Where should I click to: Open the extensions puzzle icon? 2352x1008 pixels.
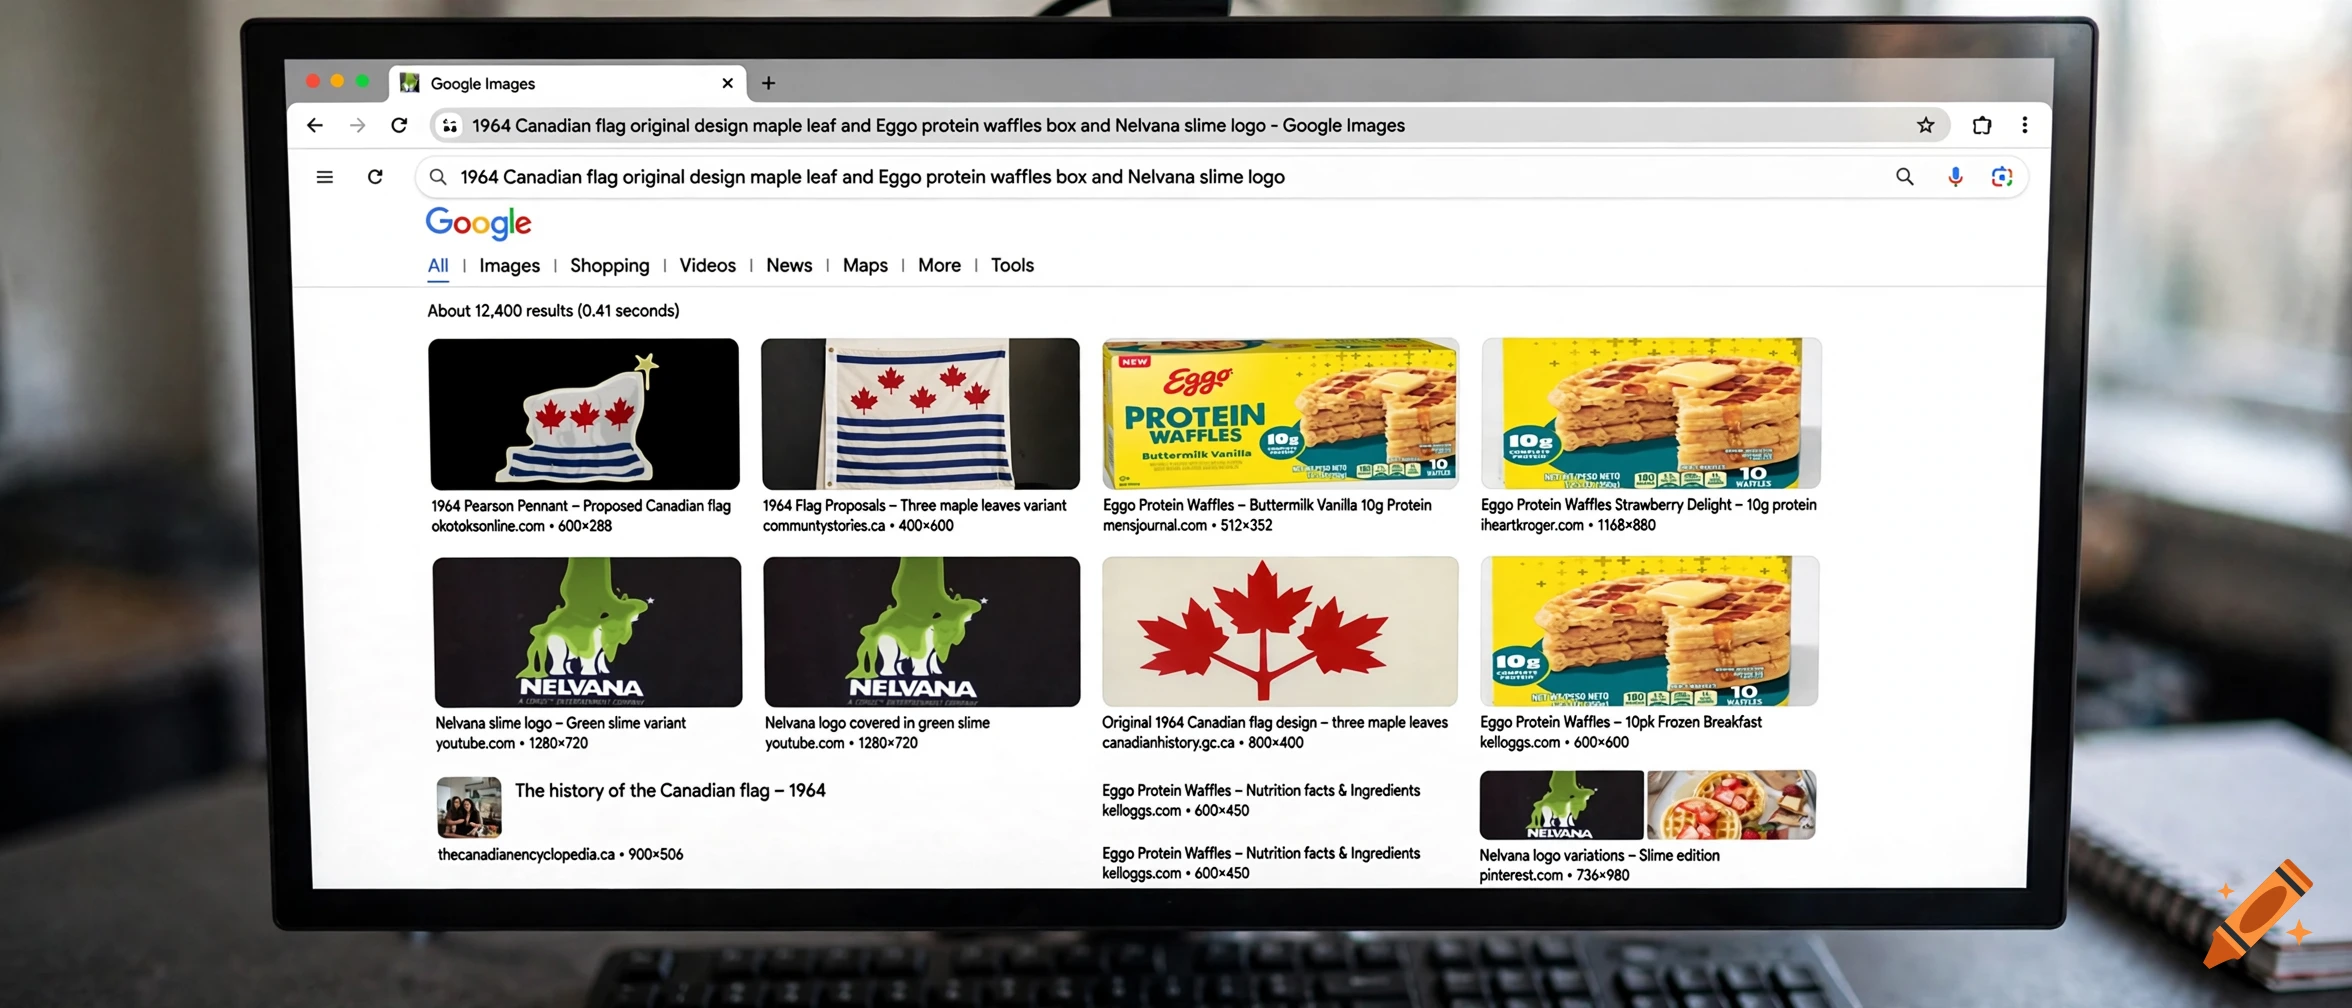pyautogui.click(x=1981, y=125)
